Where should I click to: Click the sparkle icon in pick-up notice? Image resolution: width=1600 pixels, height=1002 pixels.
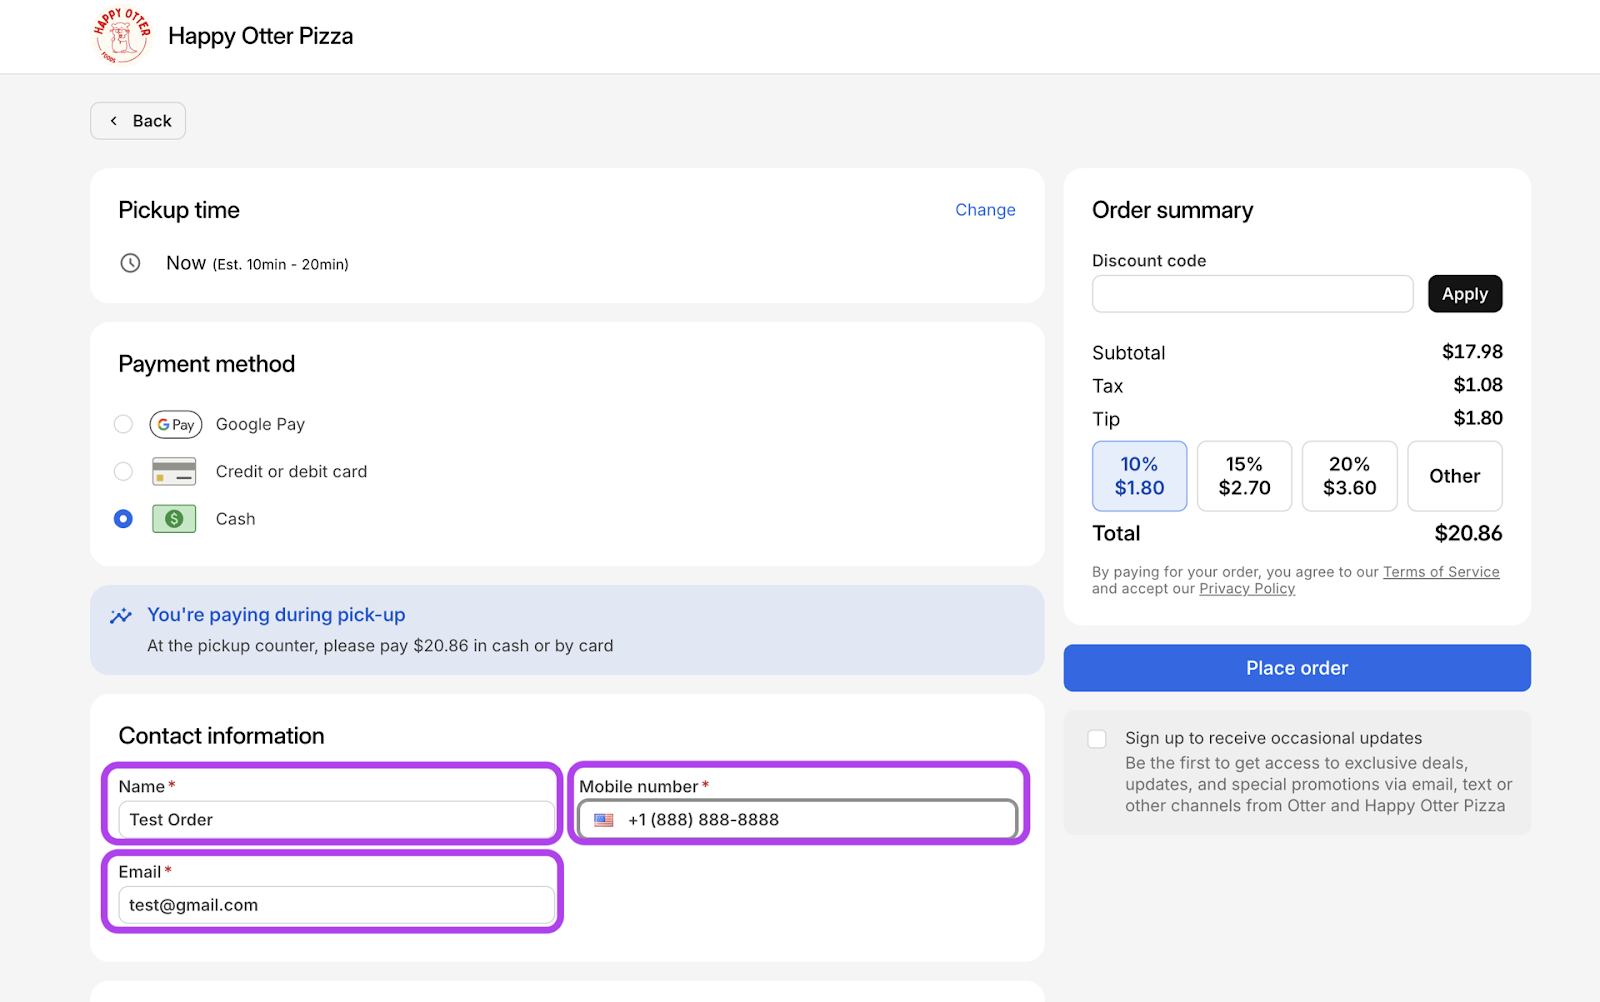[121, 616]
